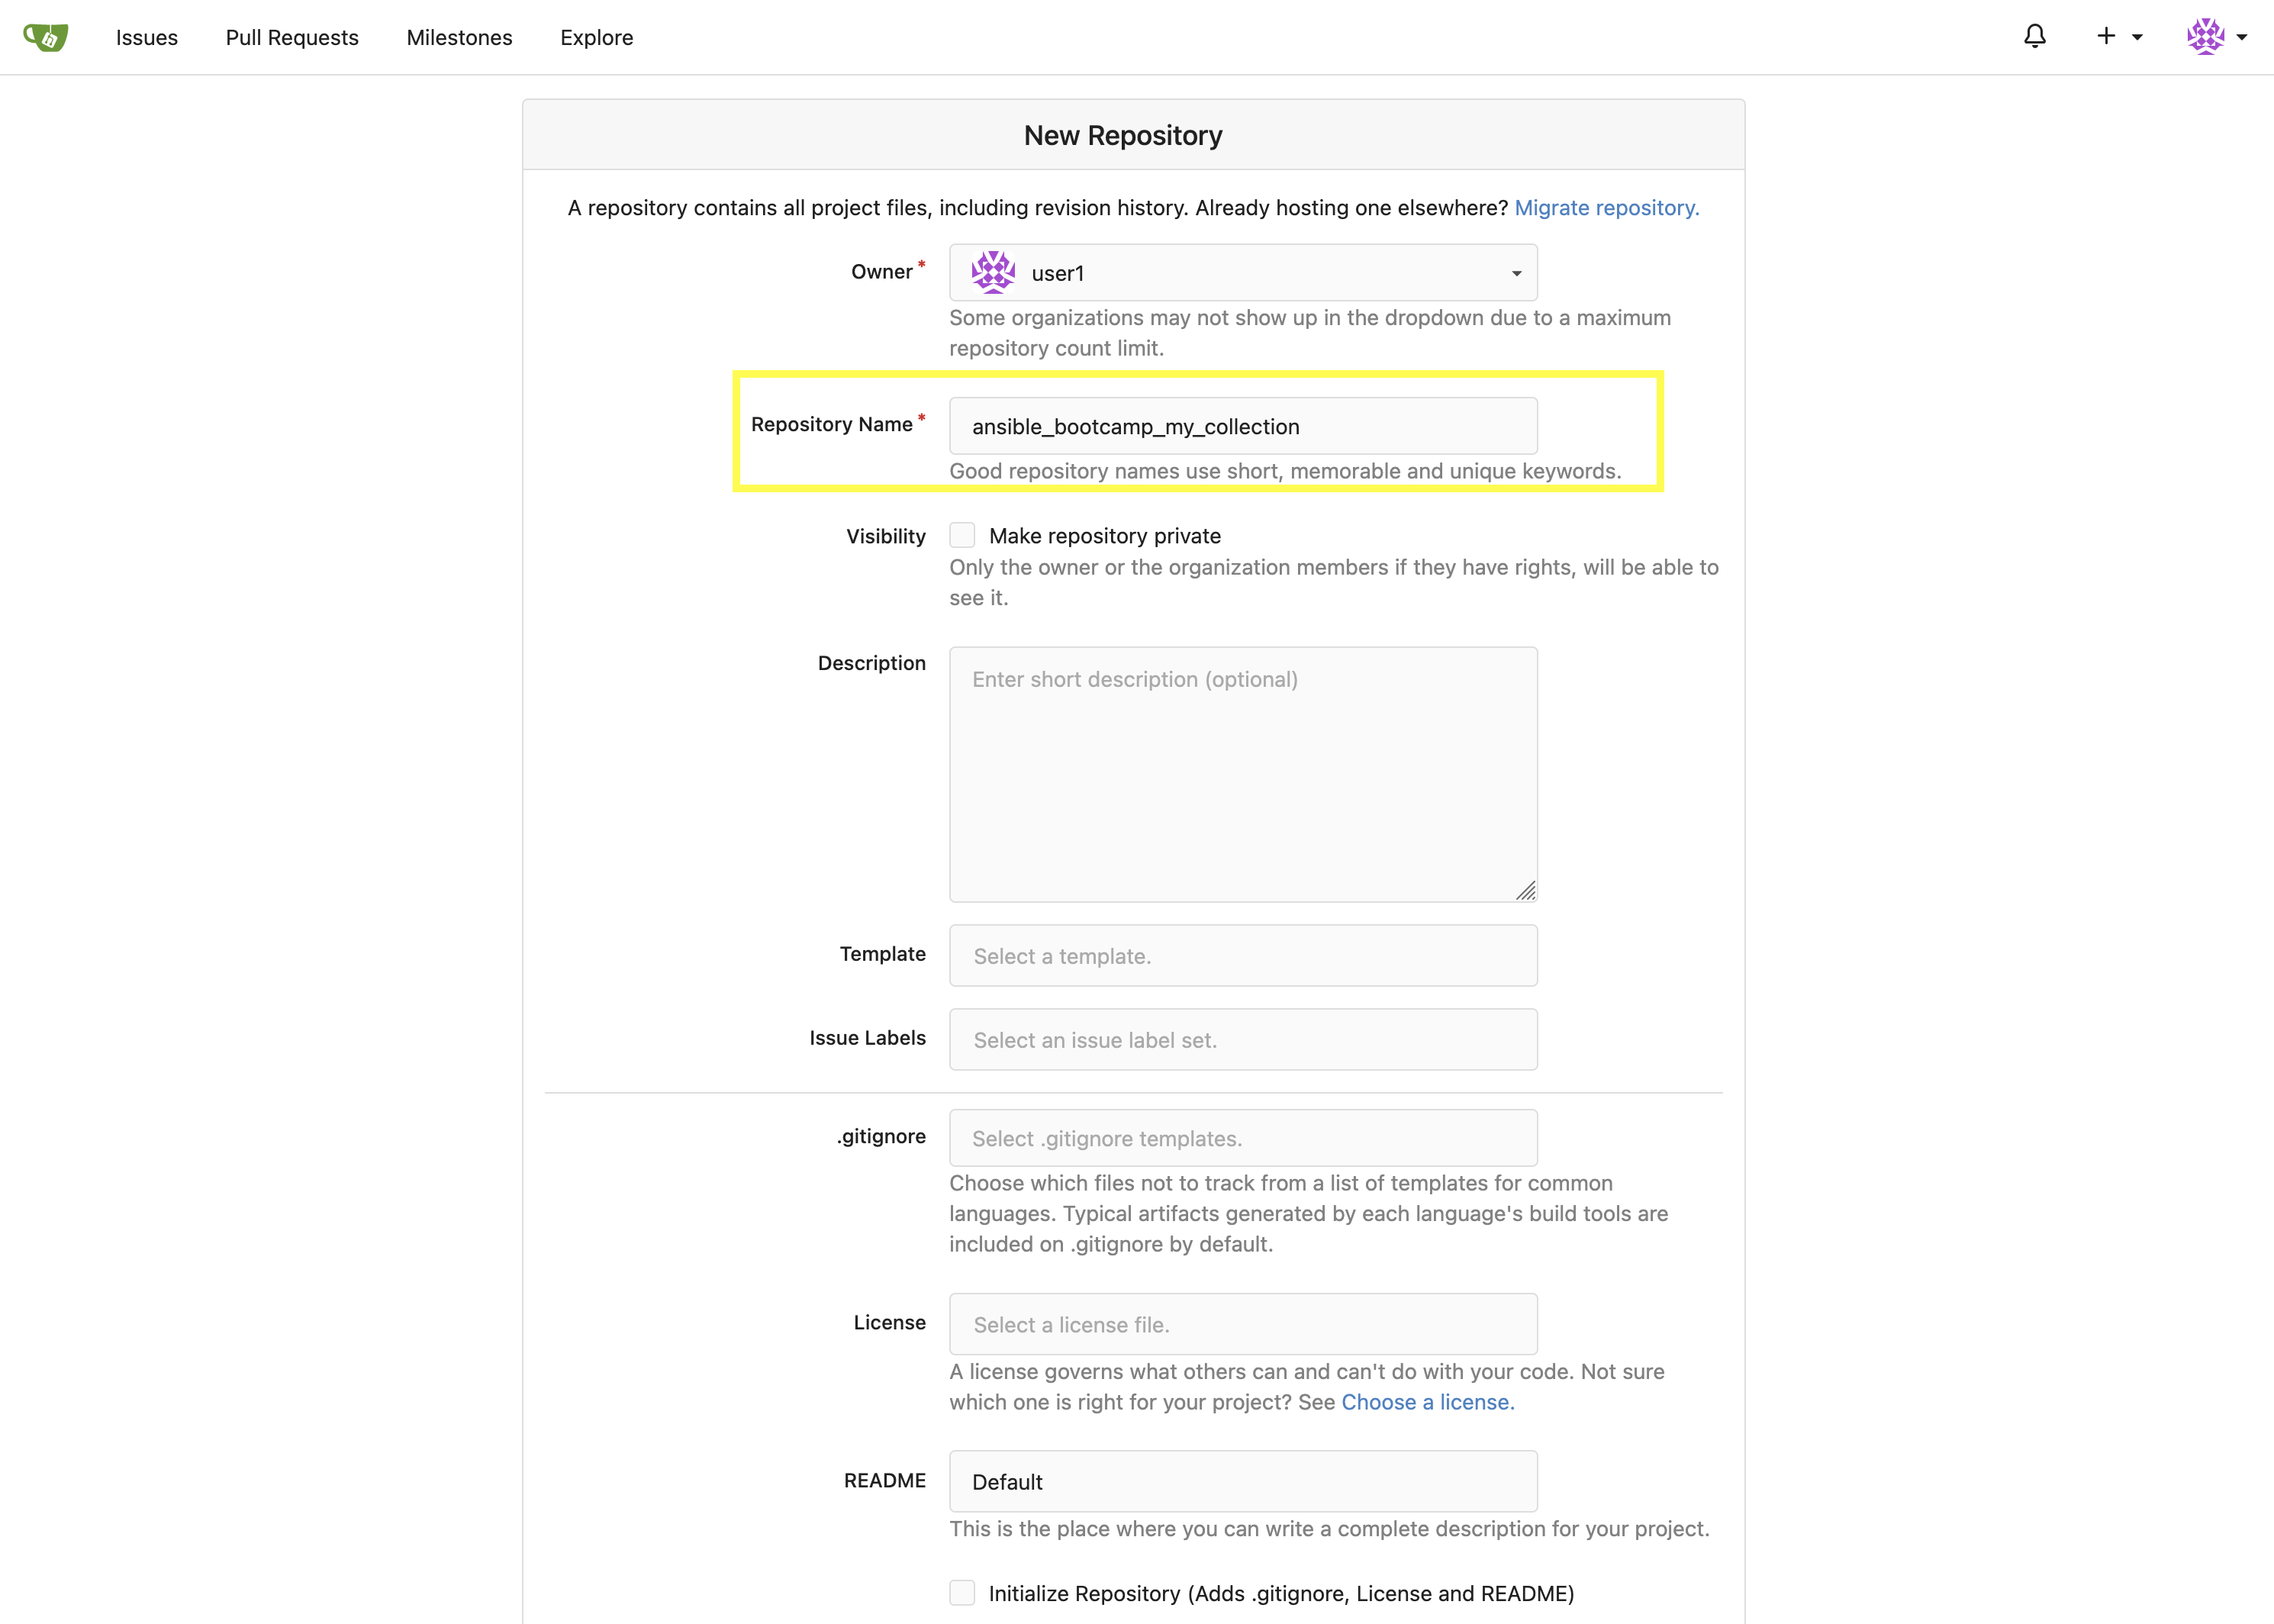Open the Select a template dropdown
Screen dimensions: 2274x1624
1243,955
